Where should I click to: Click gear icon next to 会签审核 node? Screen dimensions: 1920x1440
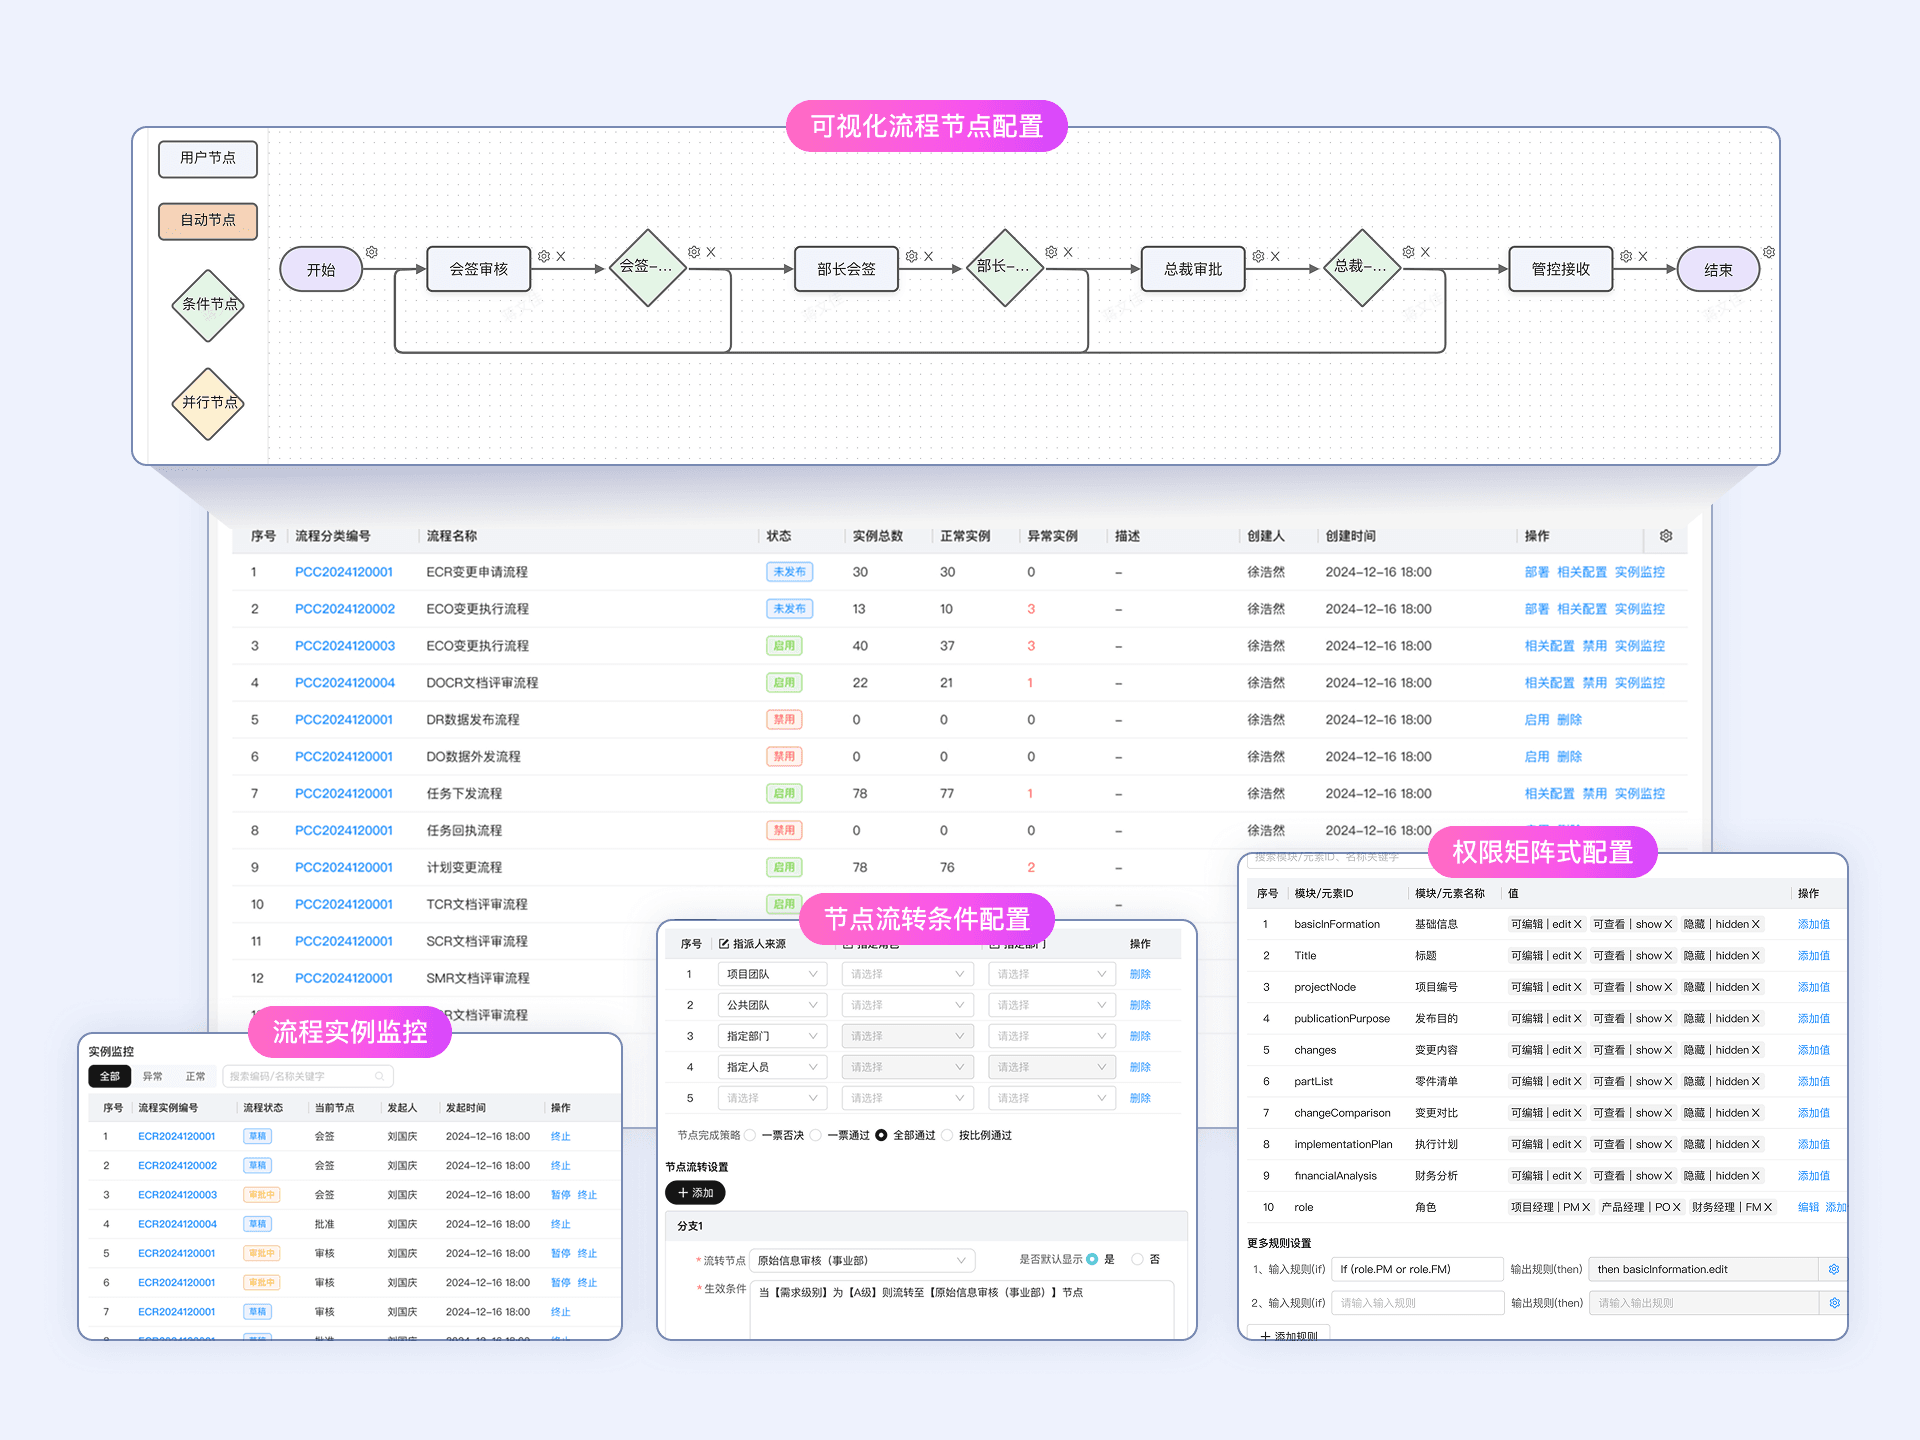pos(544,257)
